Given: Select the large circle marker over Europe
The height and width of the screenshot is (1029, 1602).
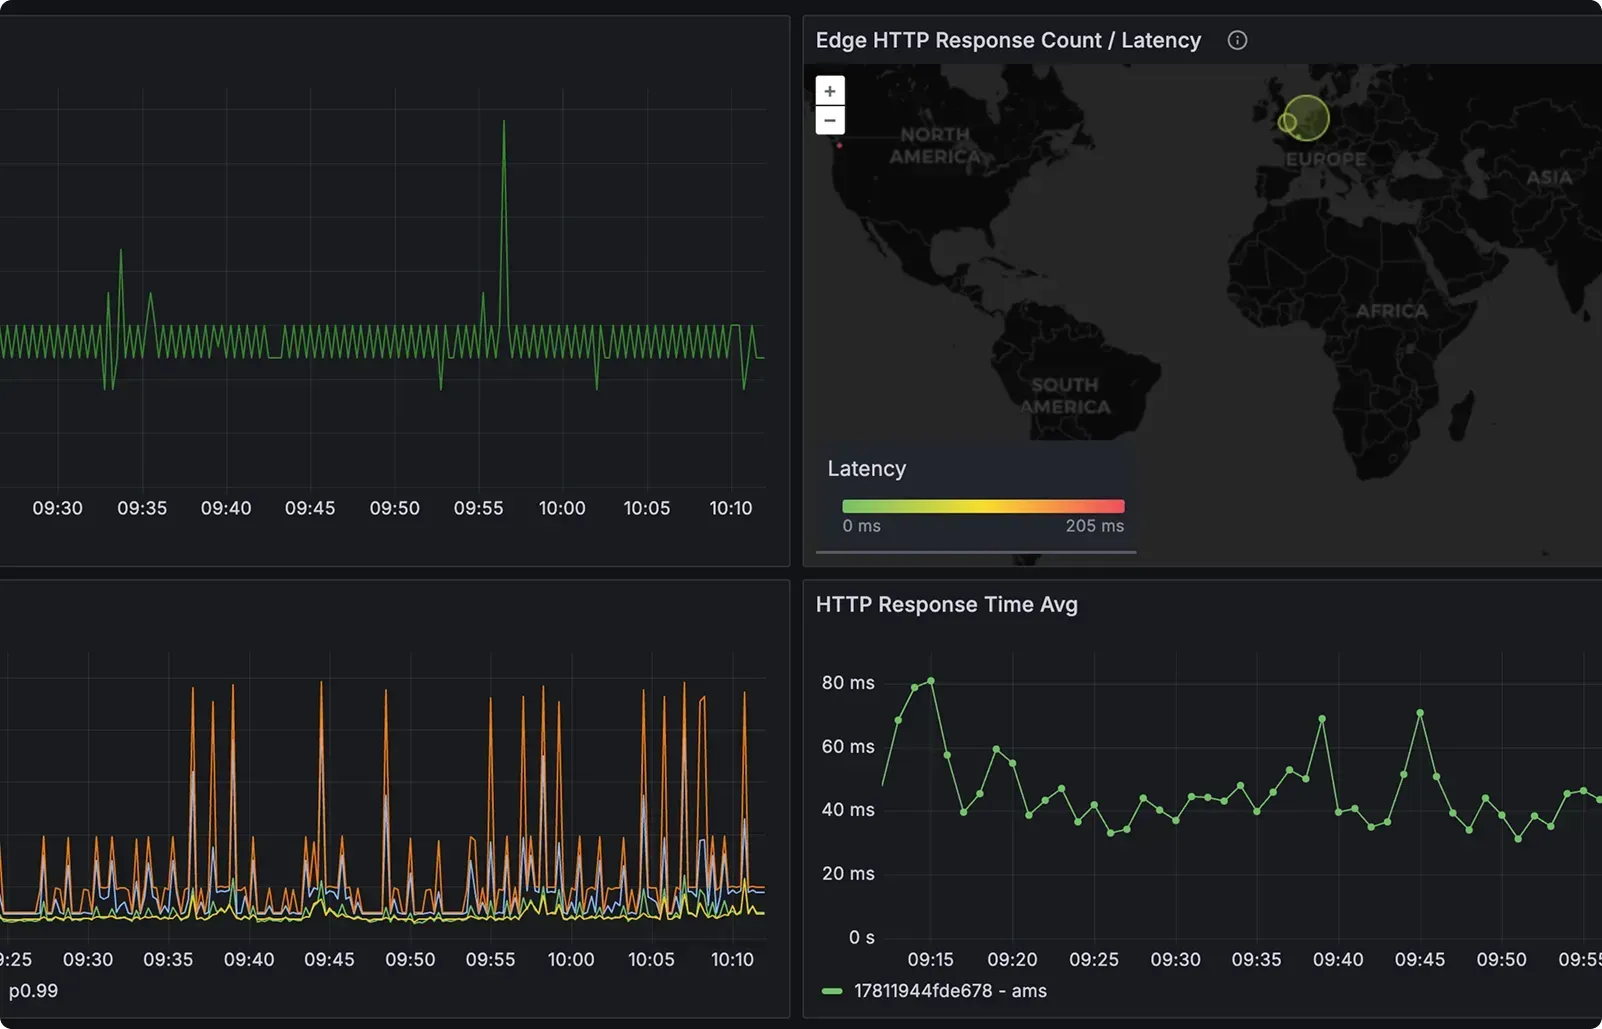Looking at the screenshot, I should [1308, 117].
